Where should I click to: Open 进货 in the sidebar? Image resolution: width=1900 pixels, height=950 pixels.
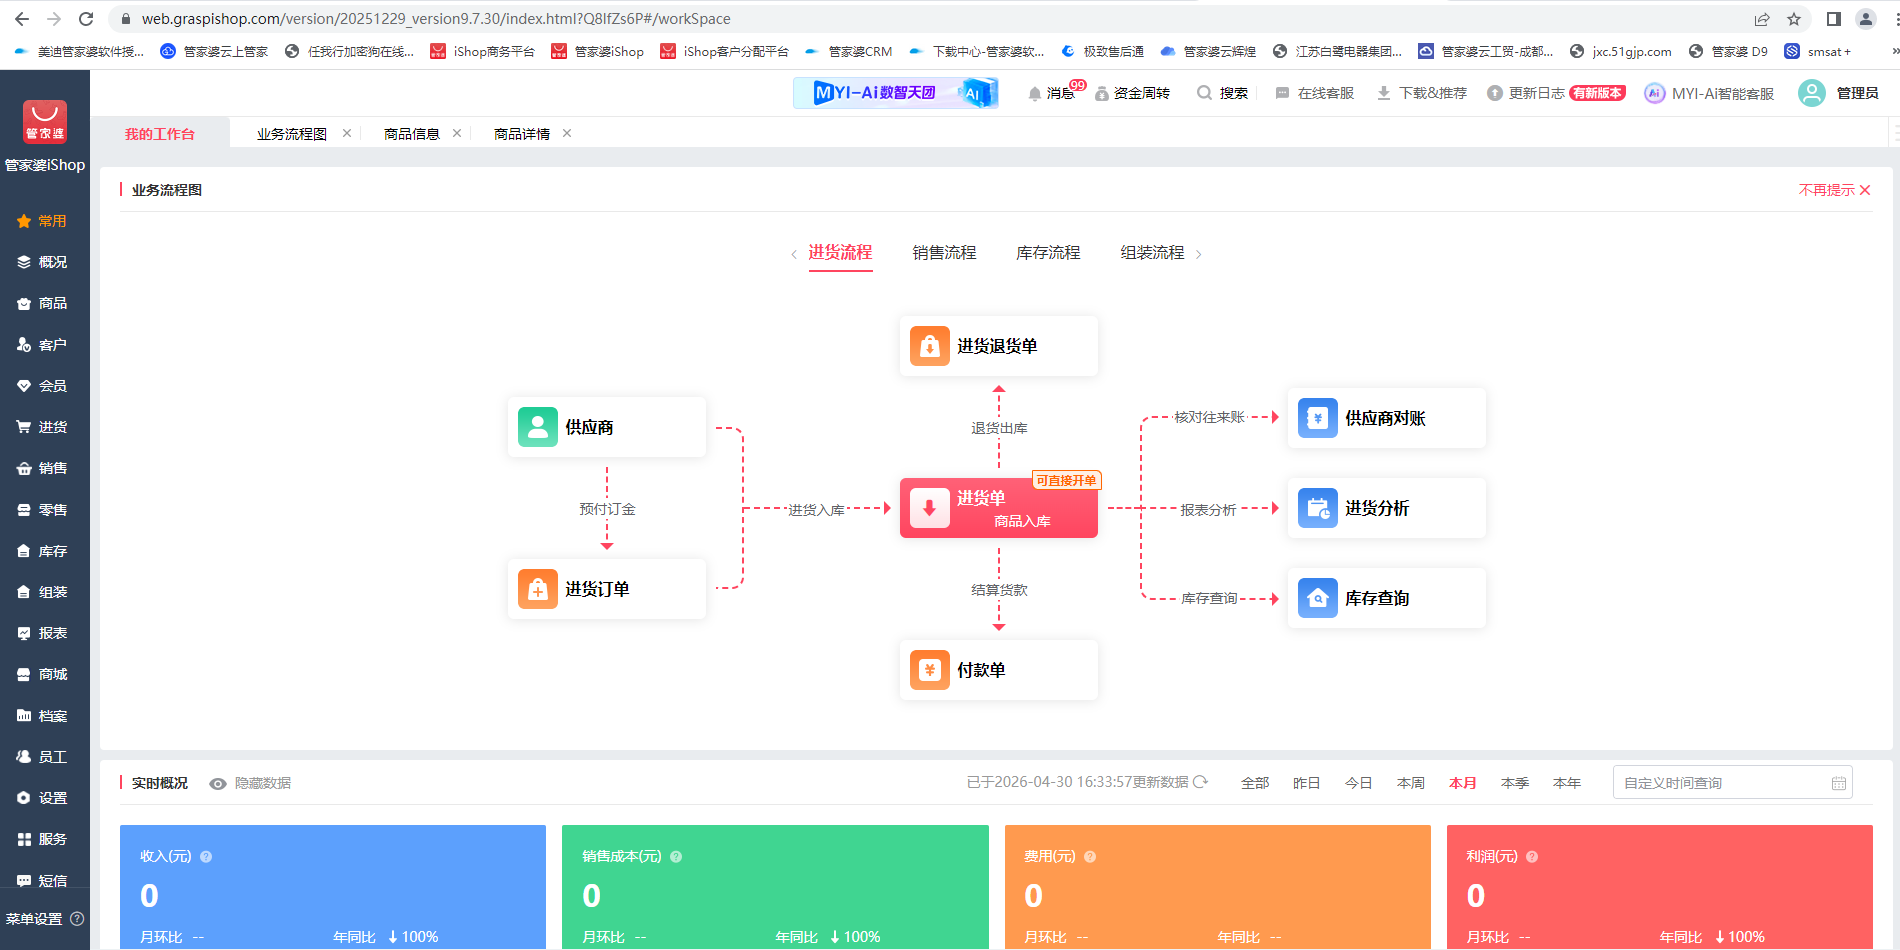(44, 427)
